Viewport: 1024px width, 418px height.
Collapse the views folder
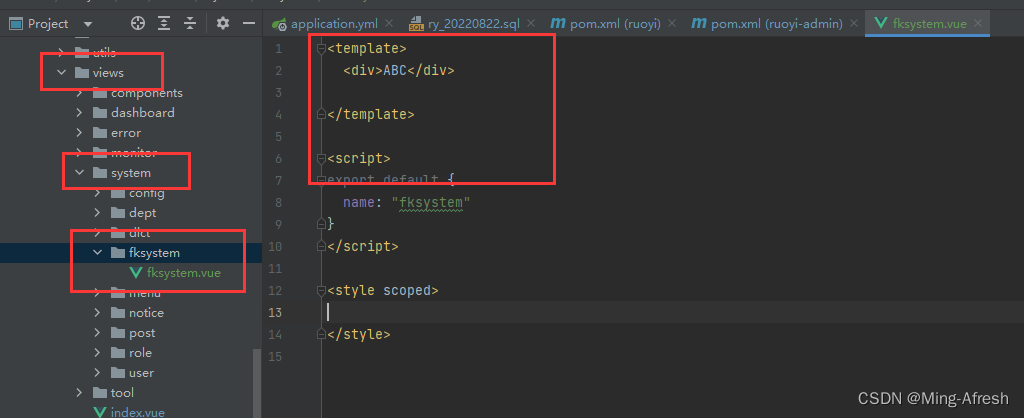click(x=62, y=73)
